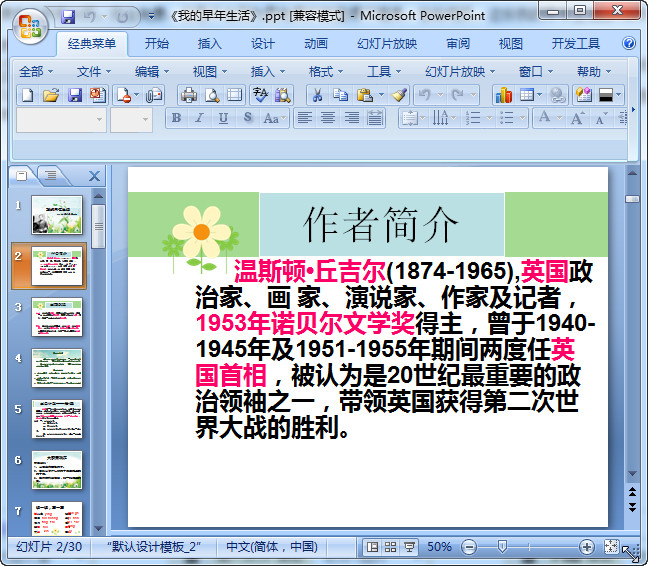Click the 中文(简体，中国) language indicator
The width and height of the screenshot is (648, 566).
271,547
